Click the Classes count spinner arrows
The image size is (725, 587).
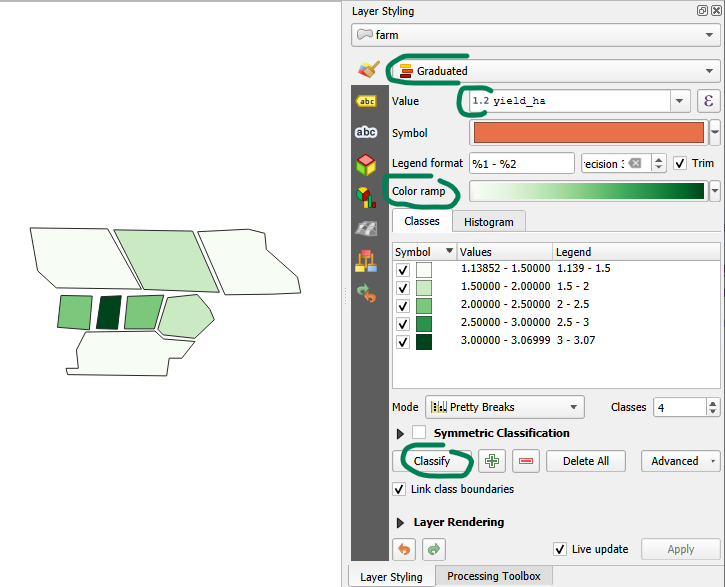713,407
